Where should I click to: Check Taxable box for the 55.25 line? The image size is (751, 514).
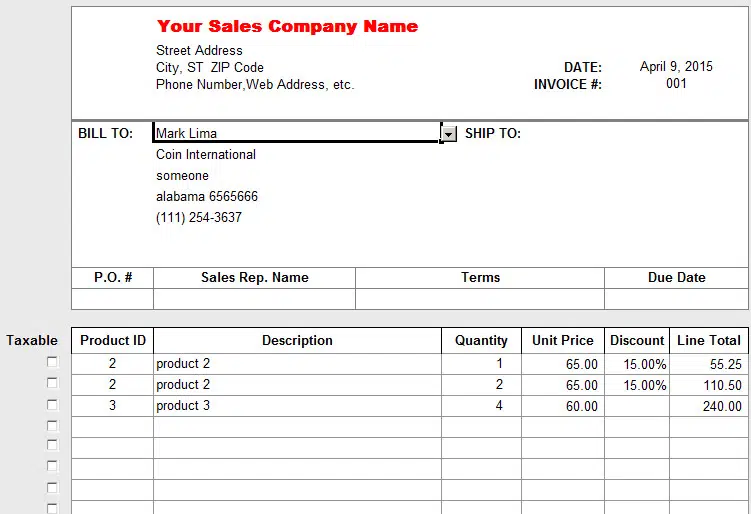click(52, 363)
